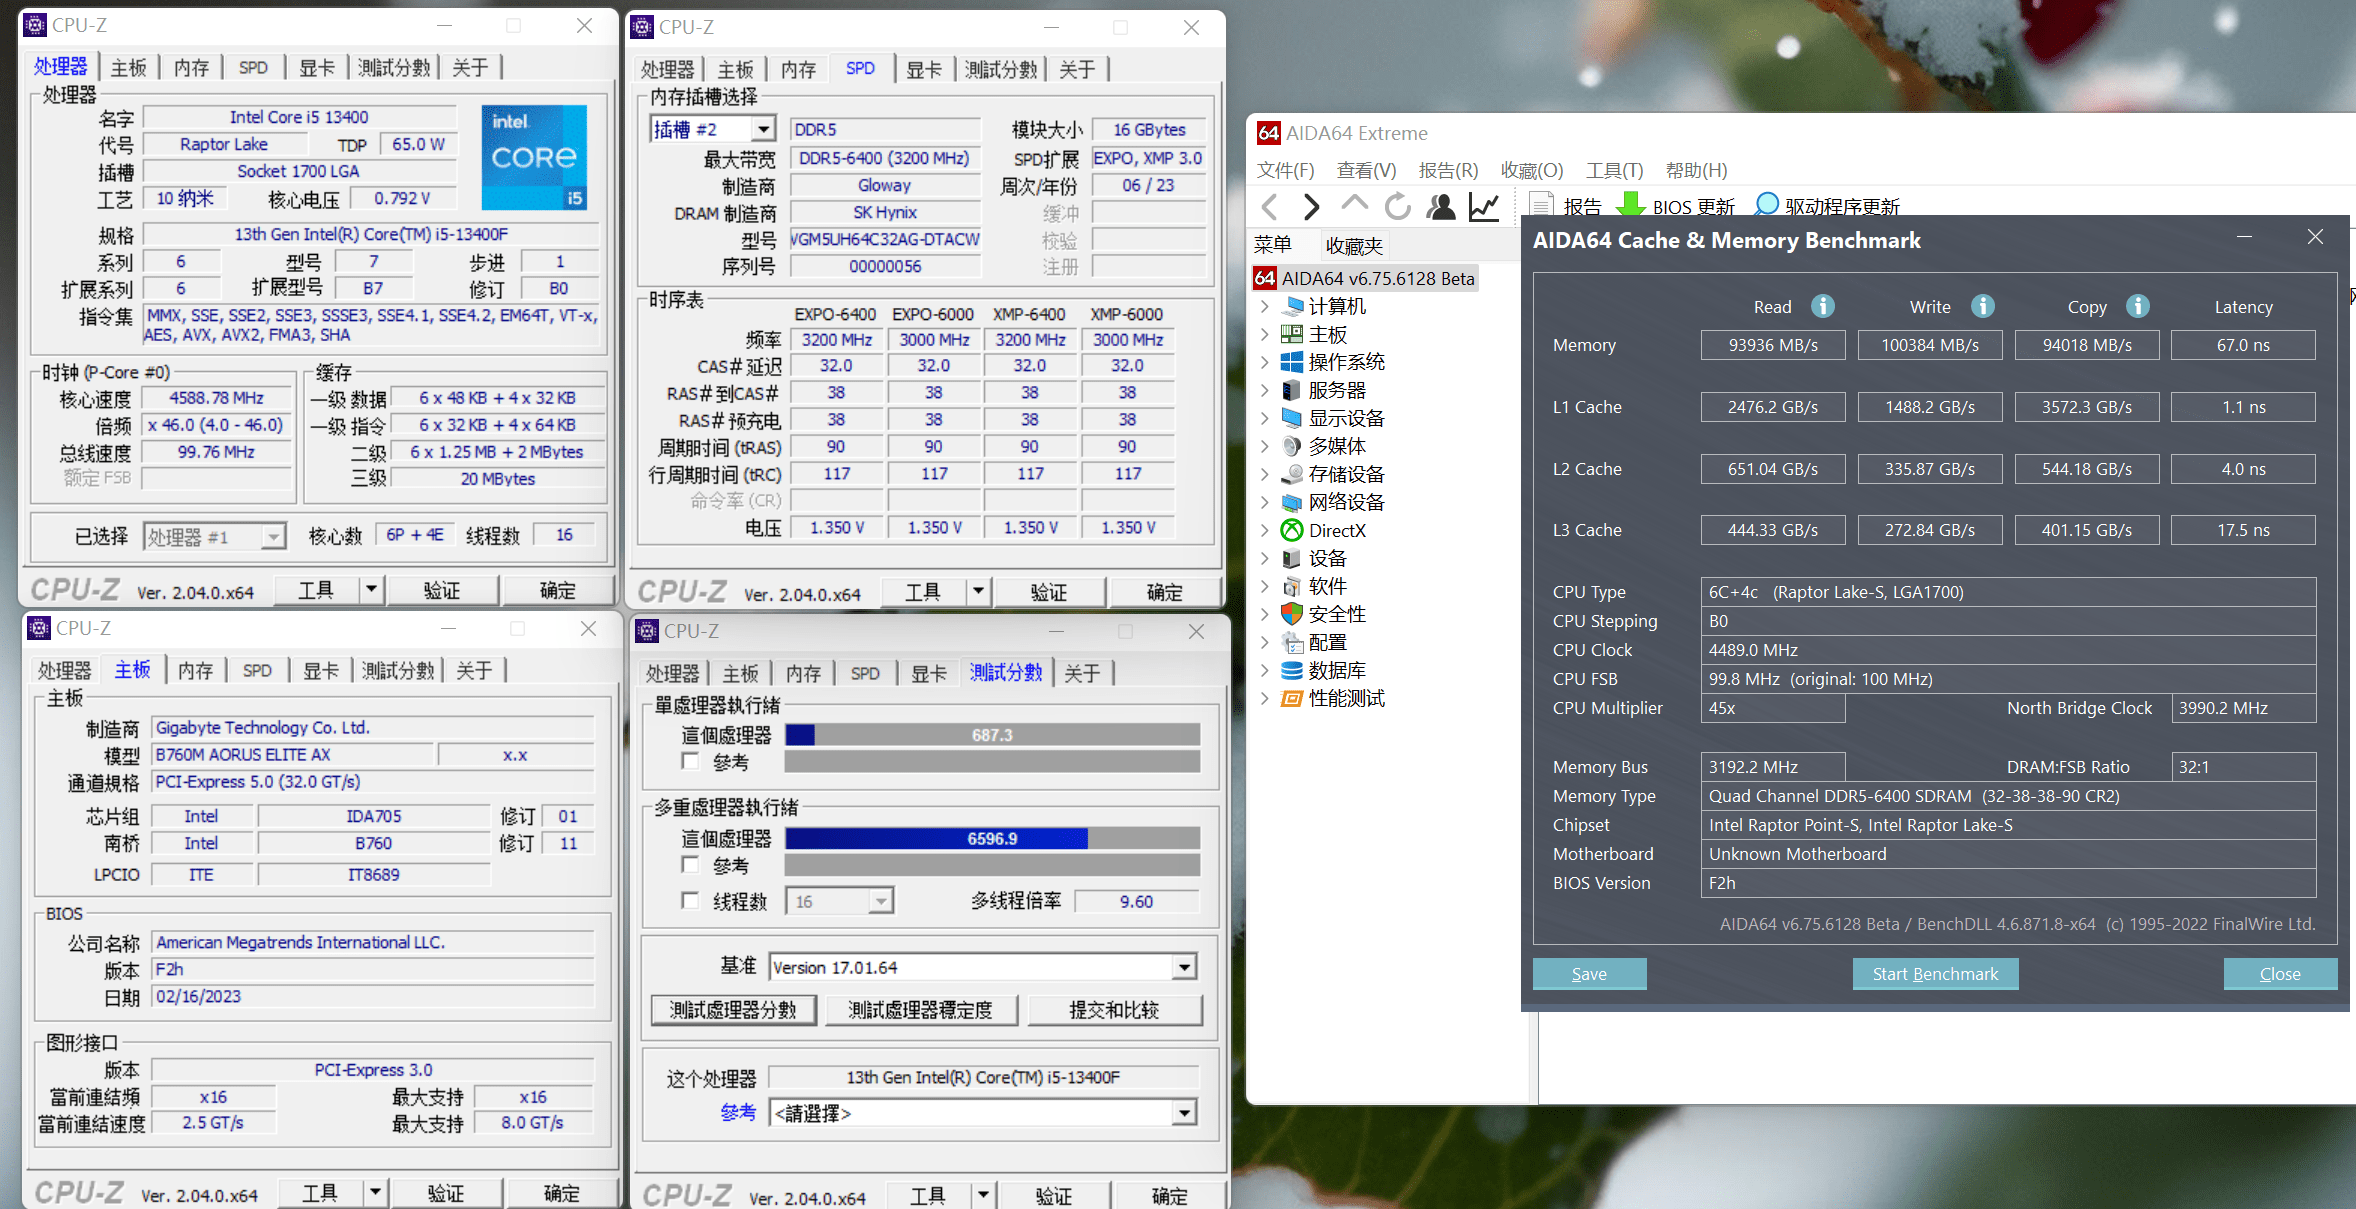
Task: Click the multi-thread reference empty bar
Action: (992, 865)
